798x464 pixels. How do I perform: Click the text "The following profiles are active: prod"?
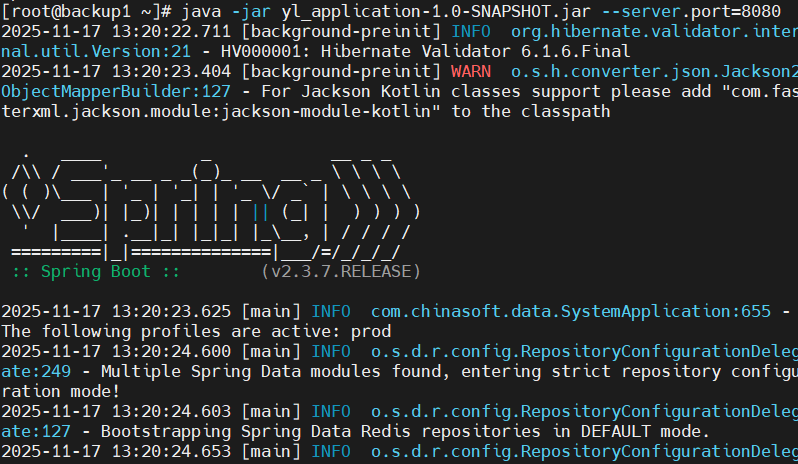point(196,332)
